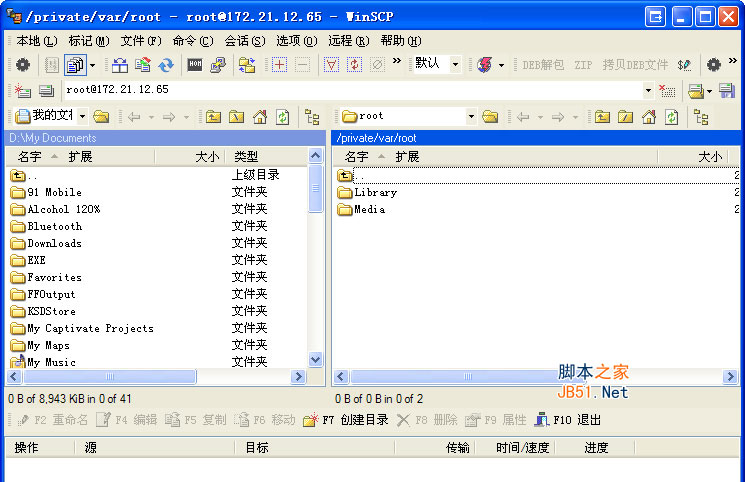This screenshot has height=482, width=745.
Task: Click F7 创建目录 button
Action: [346, 420]
